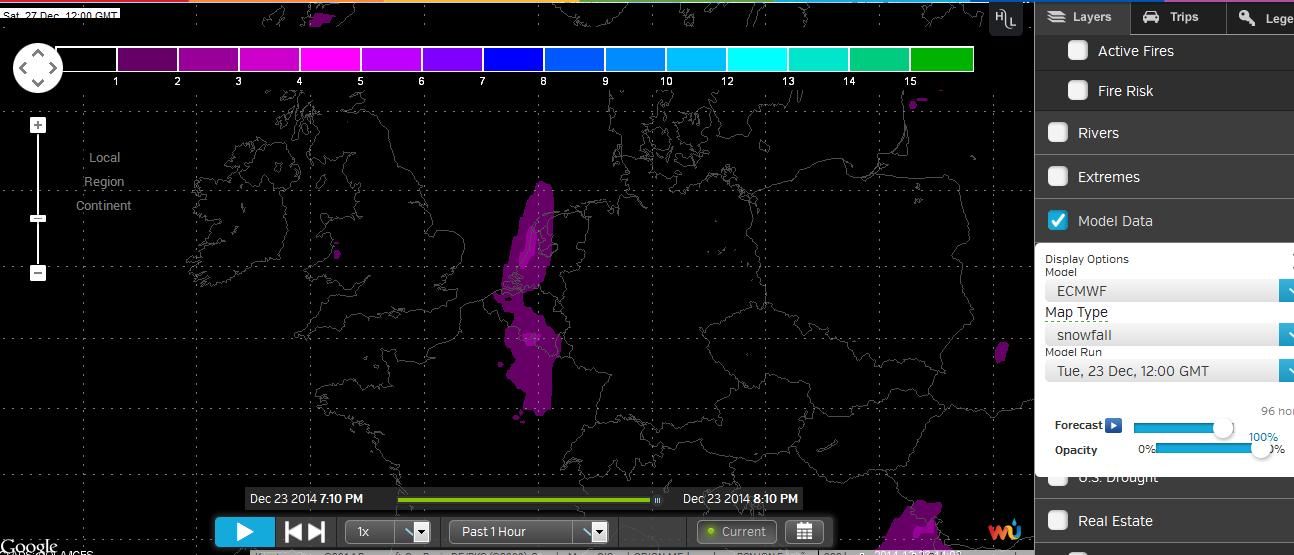Image resolution: width=1294 pixels, height=555 pixels.
Task: Switch to the Trips tab
Action: pyautogui.click(x=1171, y=17)
